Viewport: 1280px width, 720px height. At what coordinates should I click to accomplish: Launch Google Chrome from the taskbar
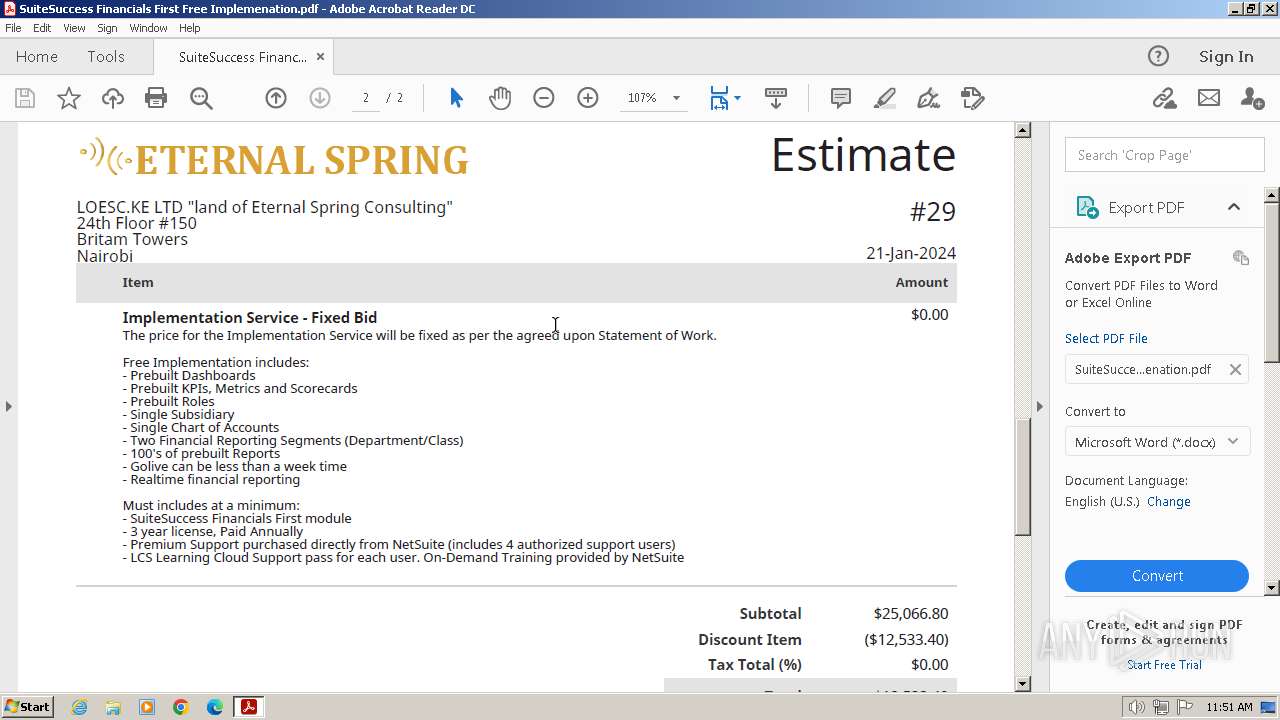coord(181,707)
